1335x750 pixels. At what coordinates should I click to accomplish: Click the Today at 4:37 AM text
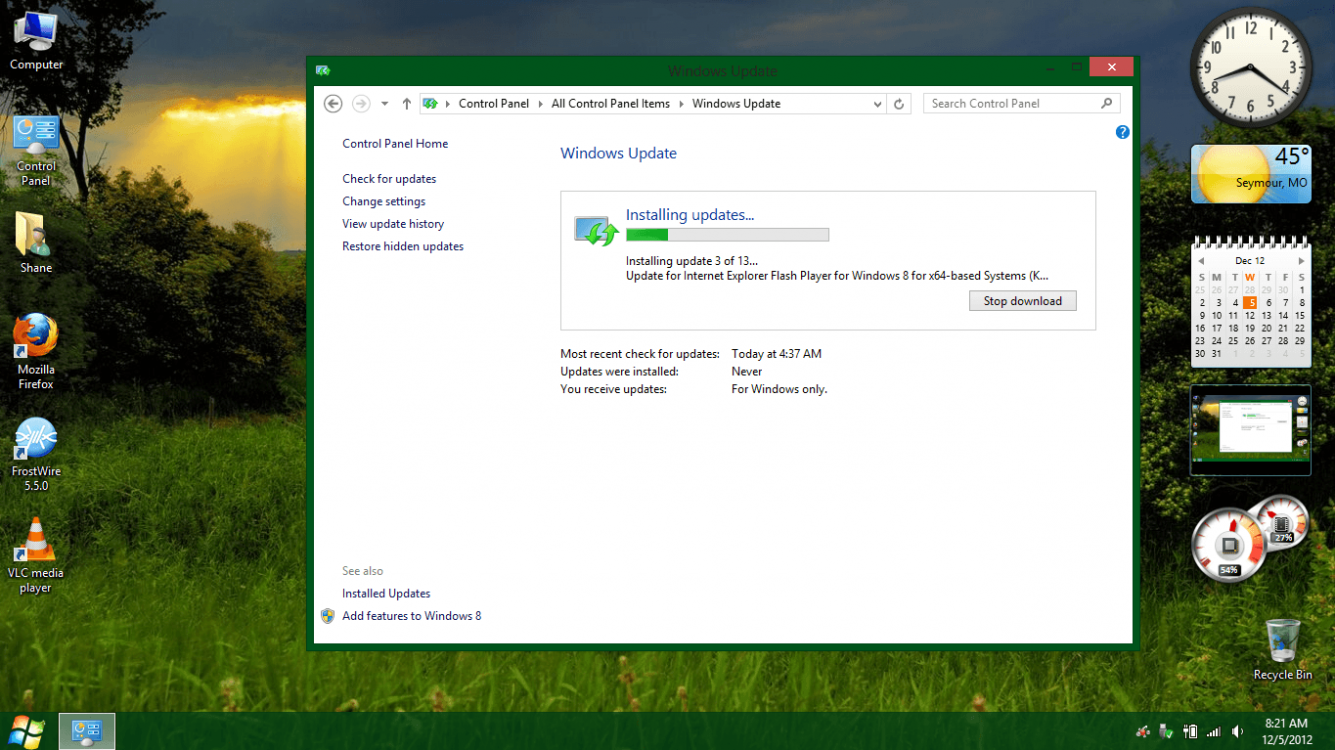click(x=776, y=354)
